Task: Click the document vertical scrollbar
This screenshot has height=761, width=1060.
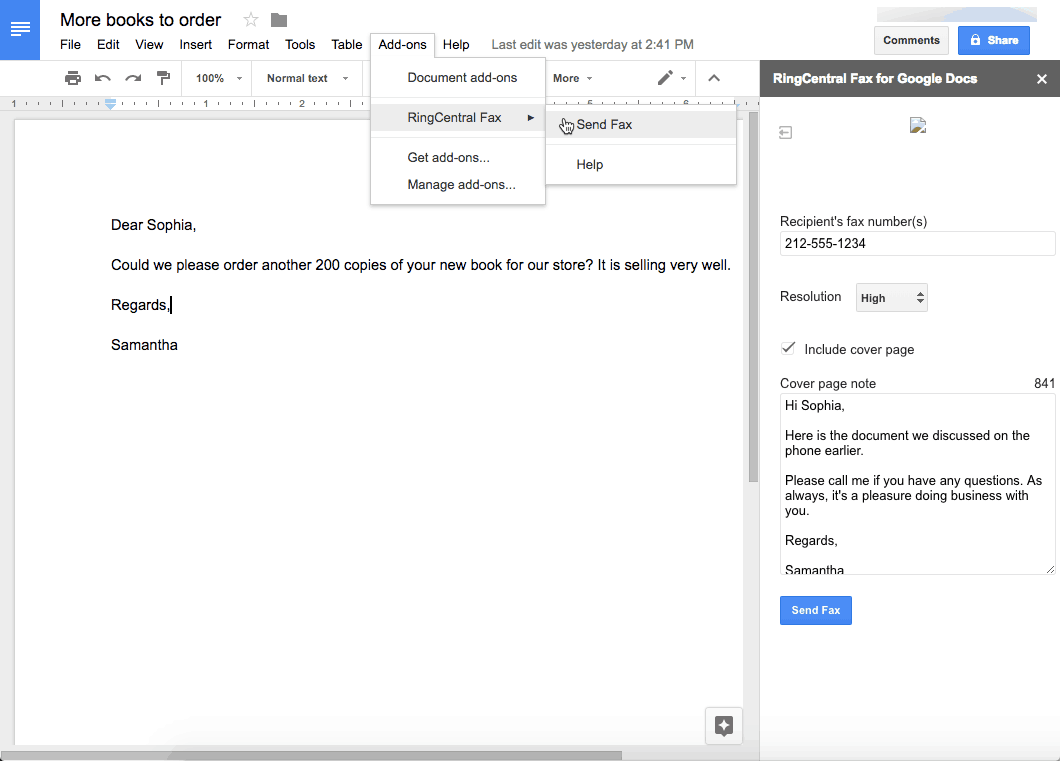Action: 753,297
